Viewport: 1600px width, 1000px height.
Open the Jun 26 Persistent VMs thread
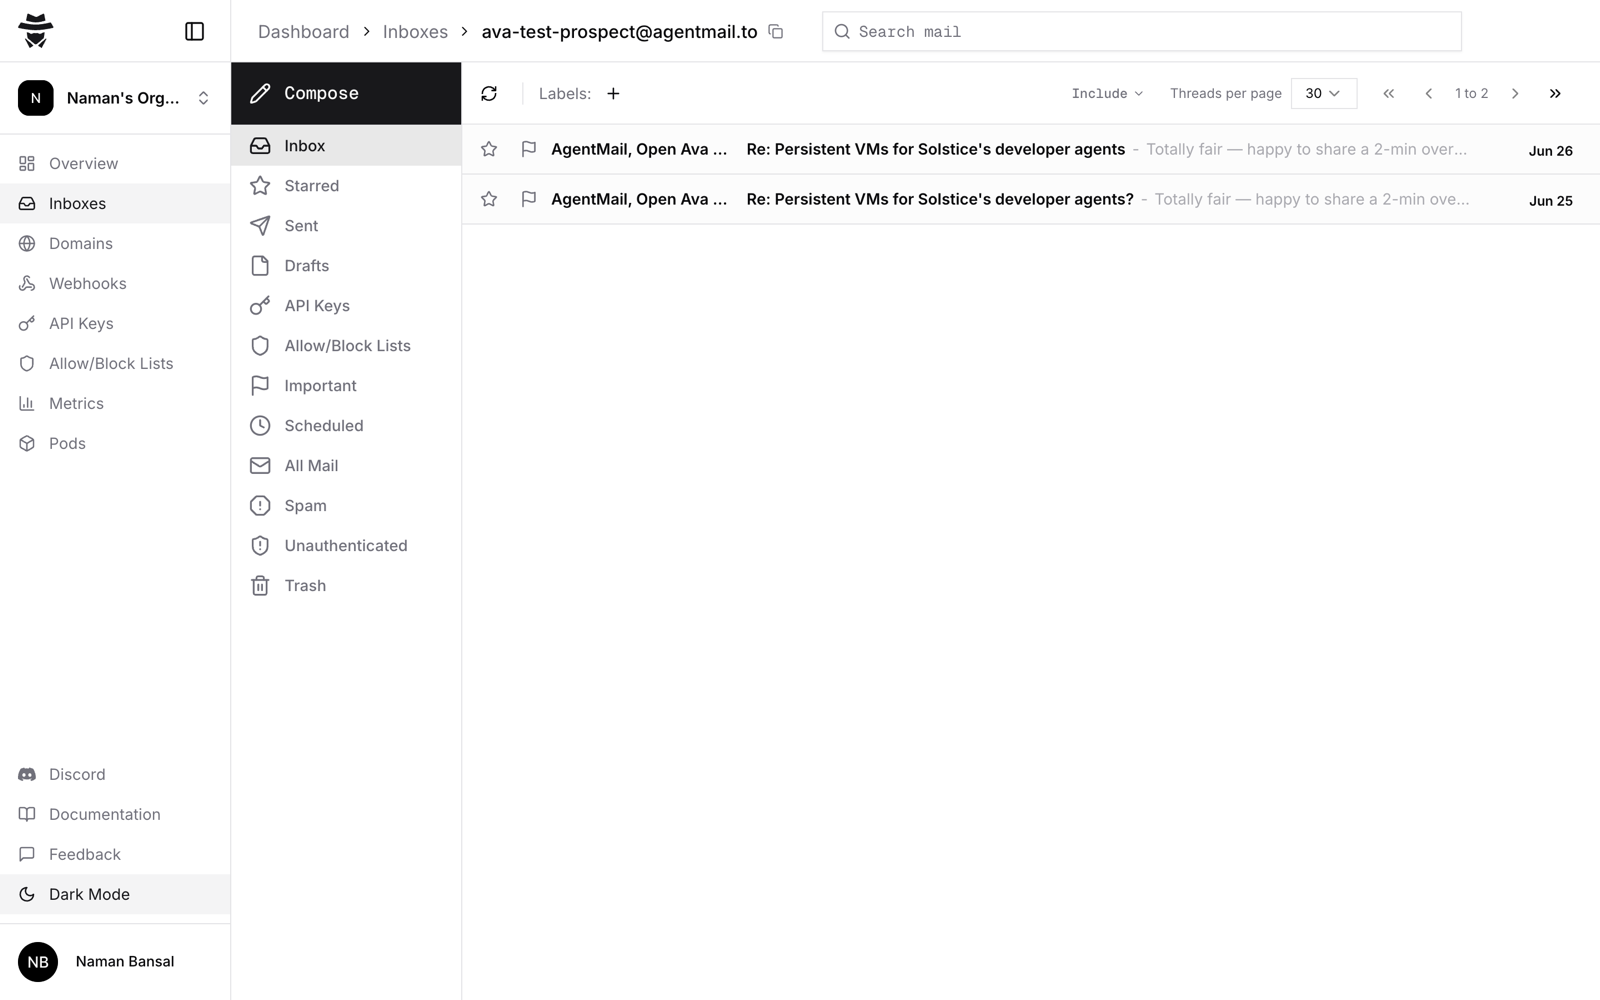(1031, 149)
